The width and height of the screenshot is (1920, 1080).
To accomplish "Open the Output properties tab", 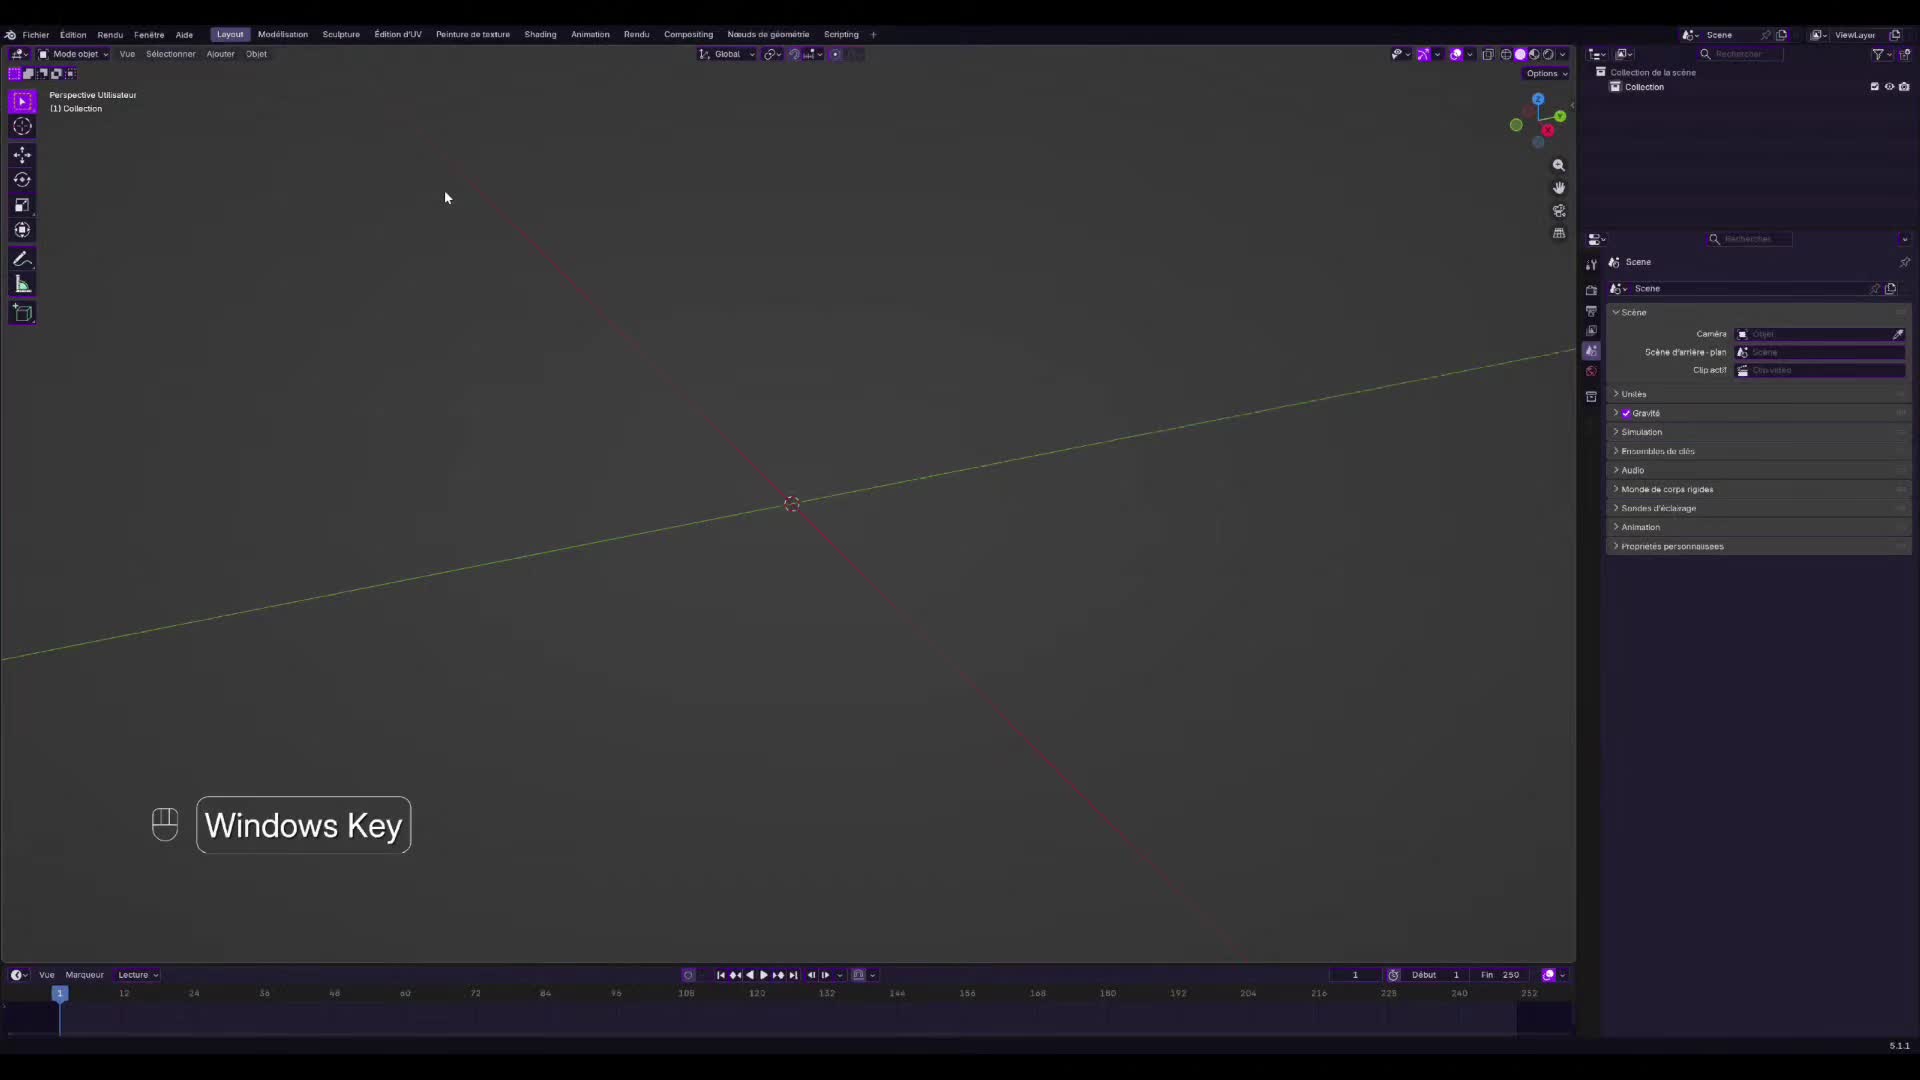I will 1591,311.
